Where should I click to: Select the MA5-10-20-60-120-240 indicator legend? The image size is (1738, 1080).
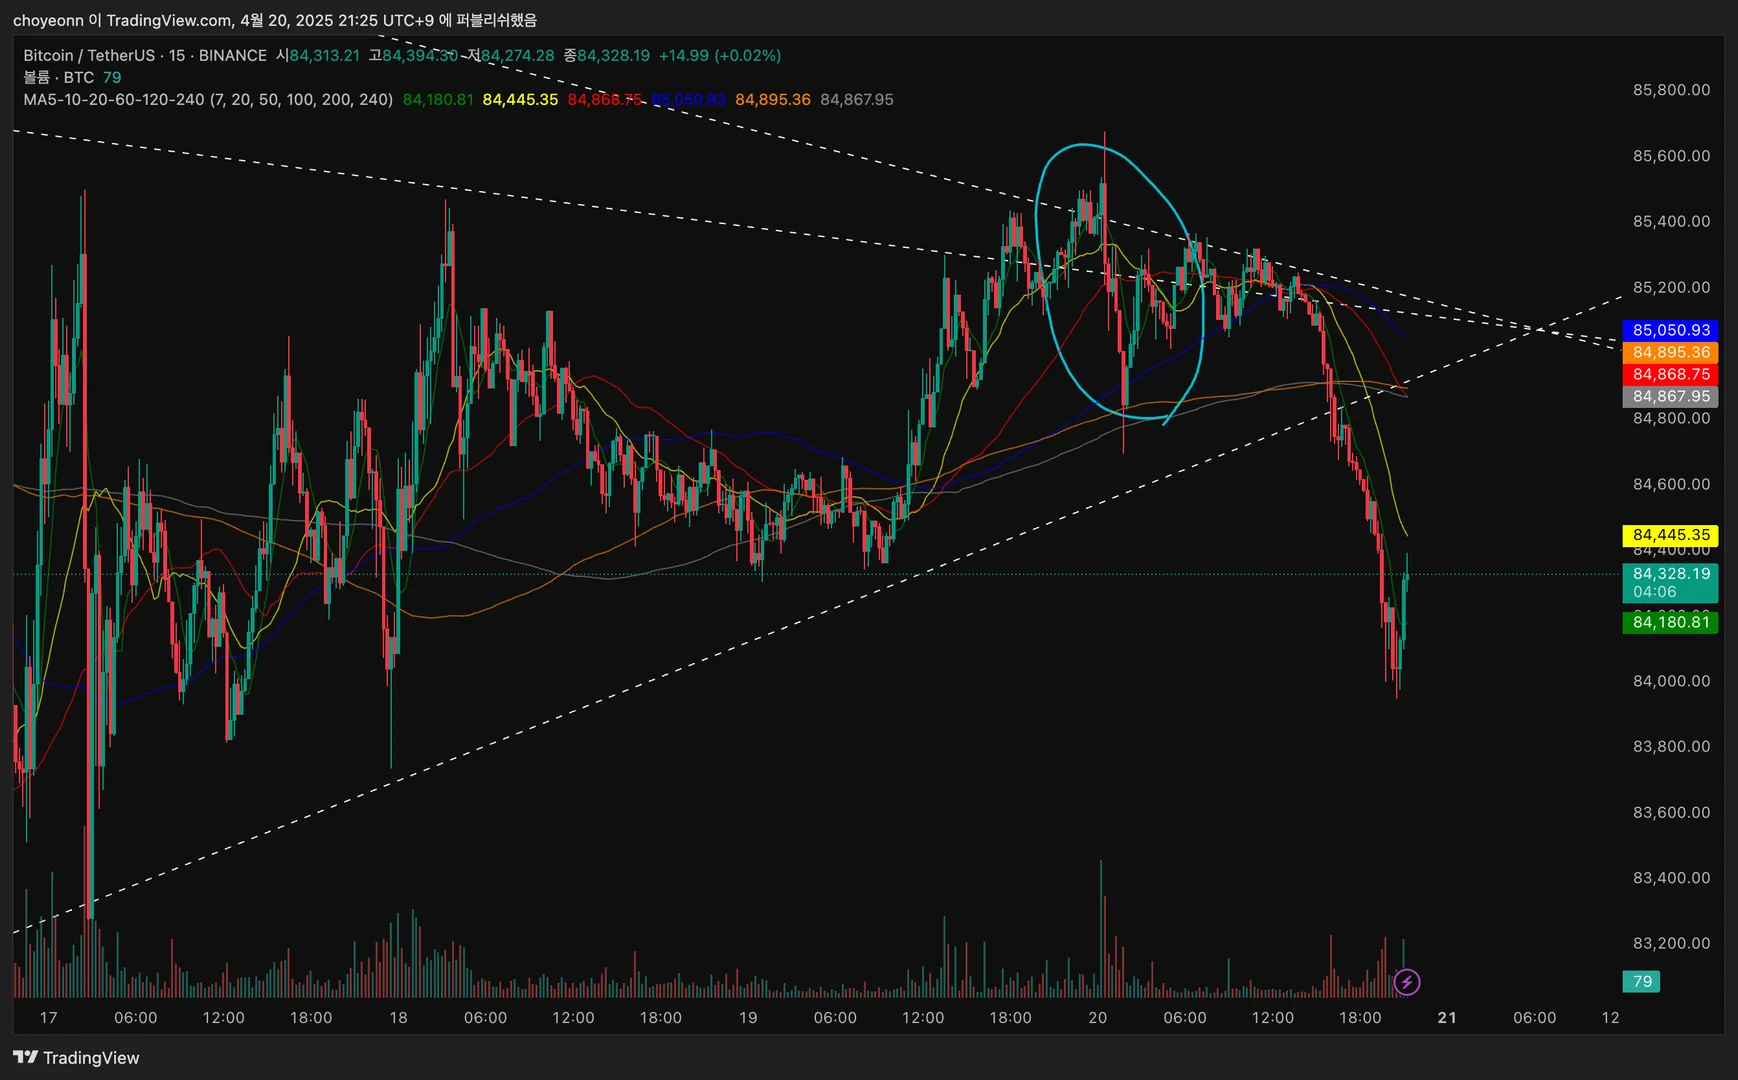(208, 99)
